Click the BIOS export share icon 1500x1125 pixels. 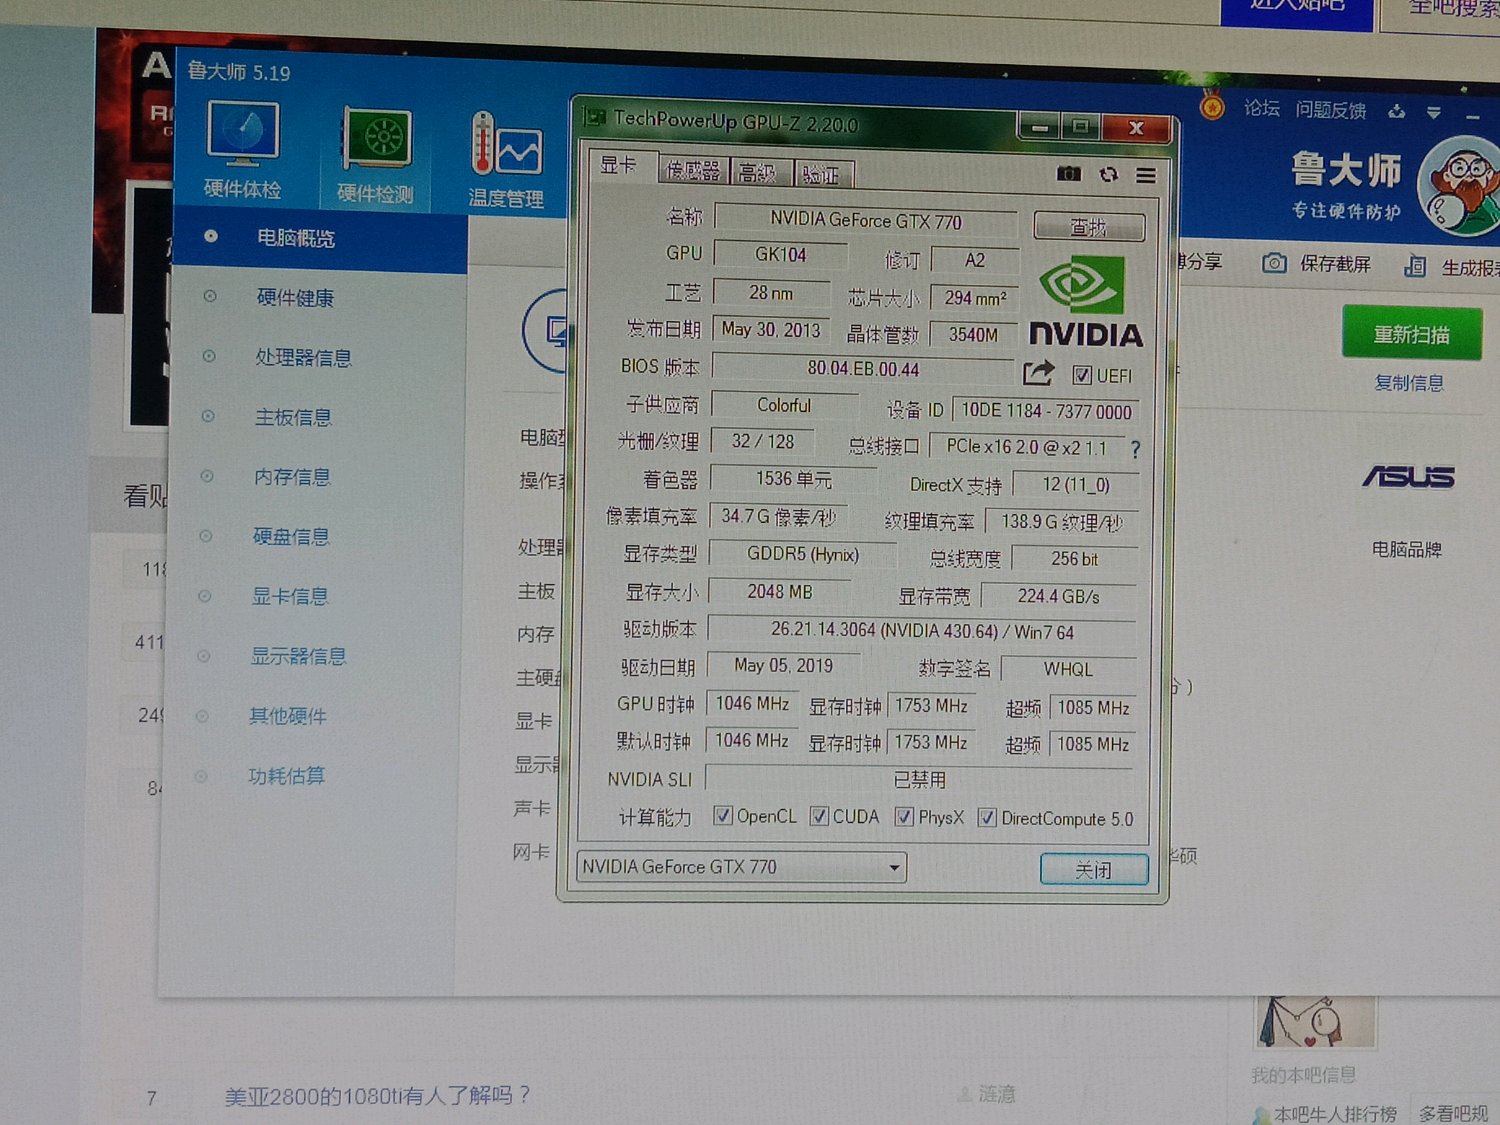coord(1039,372)
